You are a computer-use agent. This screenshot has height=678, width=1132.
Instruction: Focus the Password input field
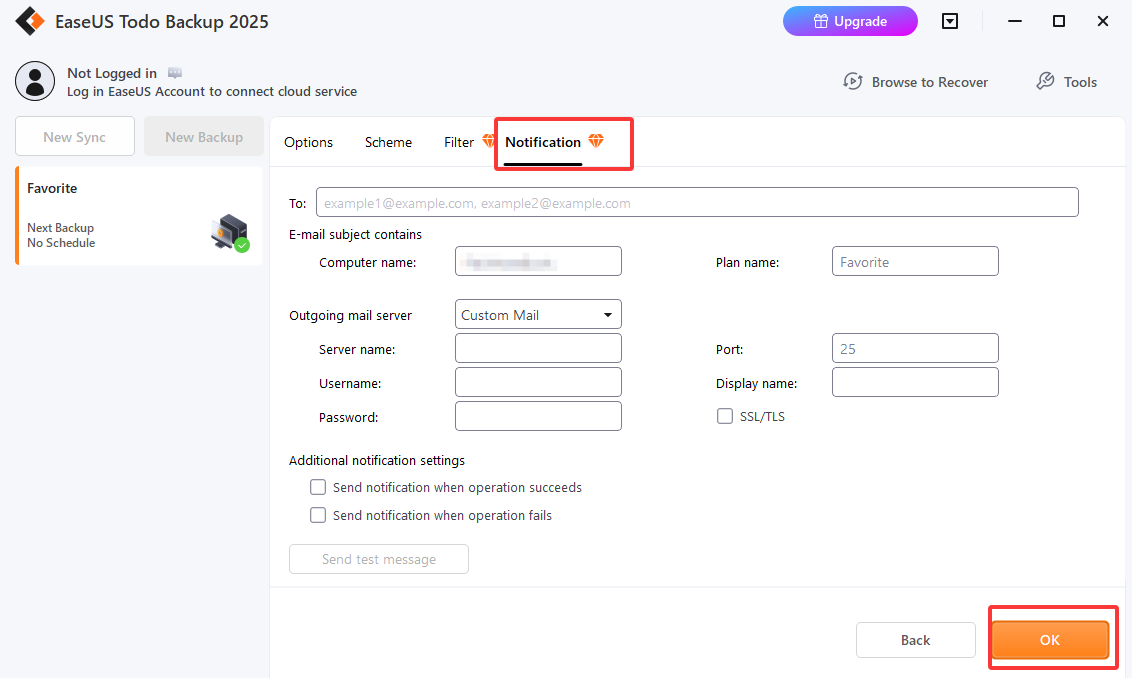[x=538, y=416]
